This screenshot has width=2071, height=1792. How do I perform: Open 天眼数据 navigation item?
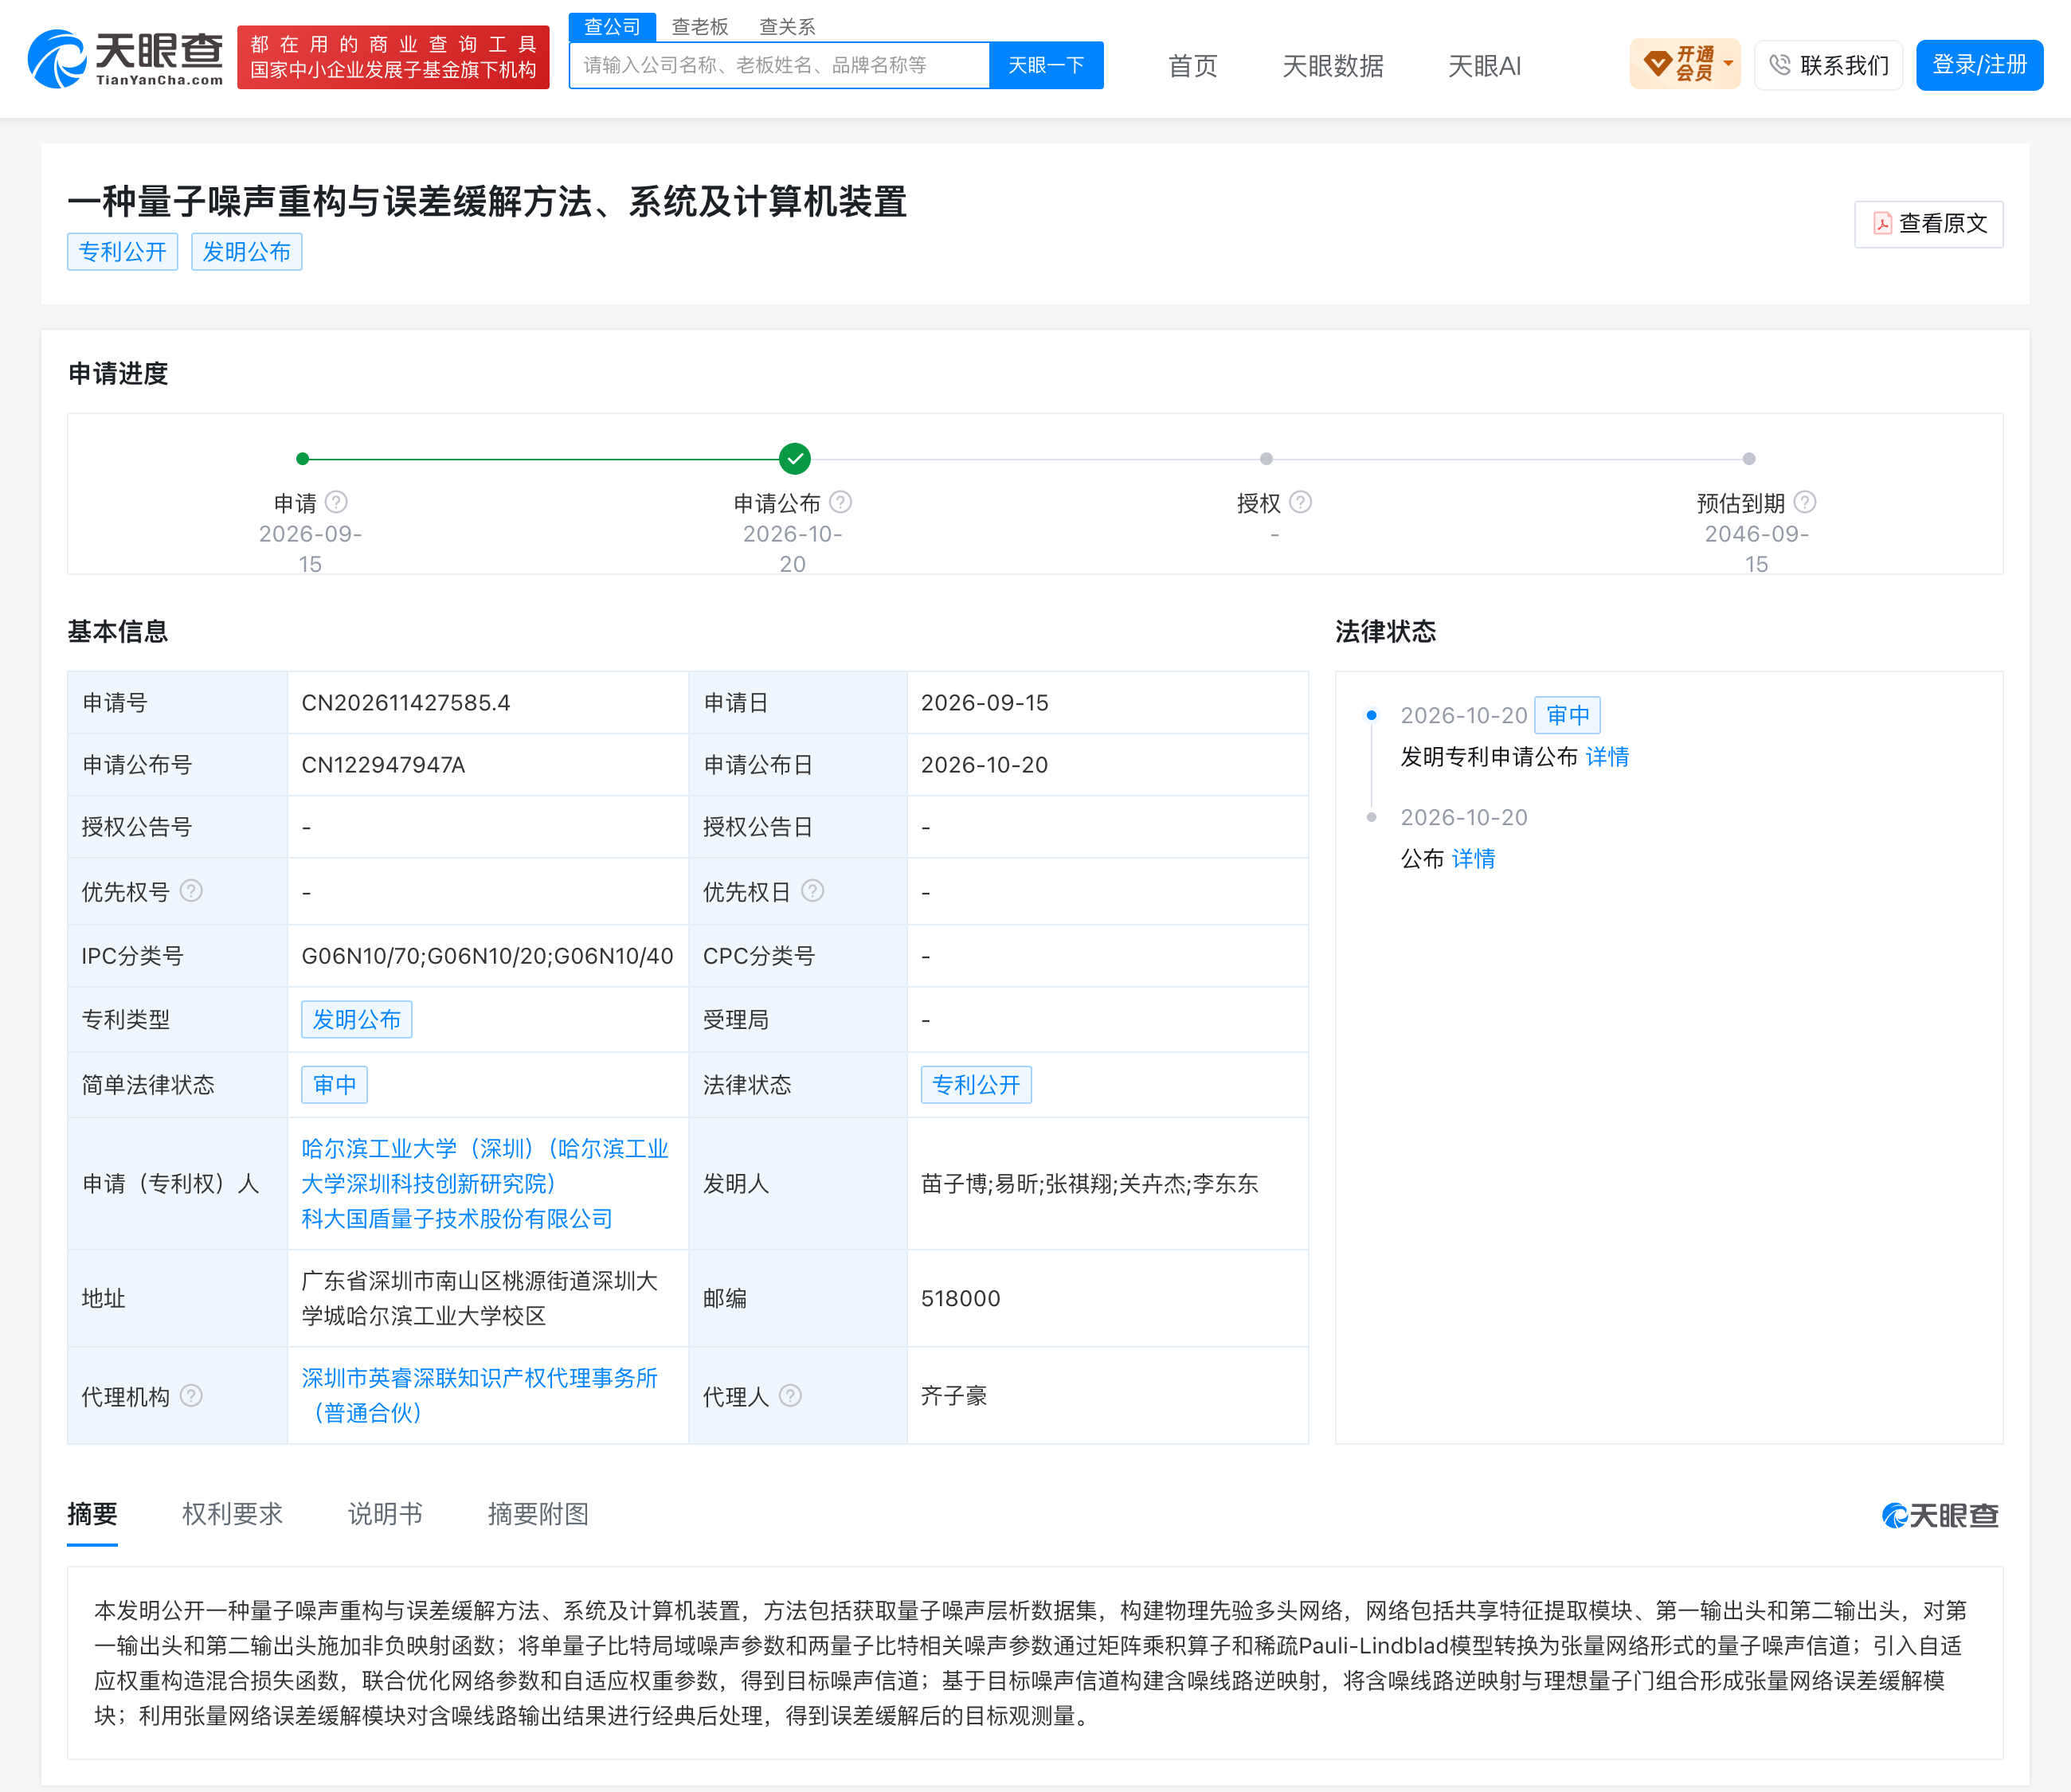(1333, 66)
